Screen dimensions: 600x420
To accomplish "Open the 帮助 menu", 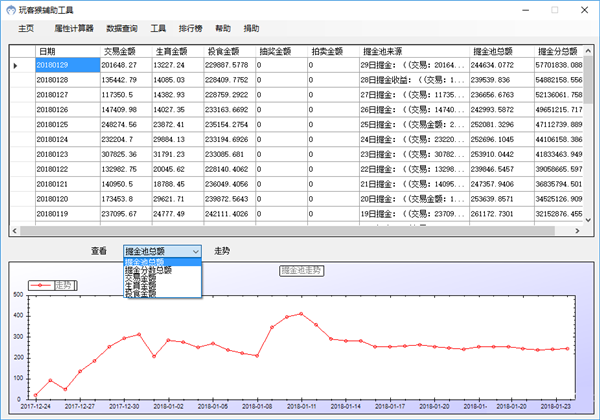I will coord(222,29).
